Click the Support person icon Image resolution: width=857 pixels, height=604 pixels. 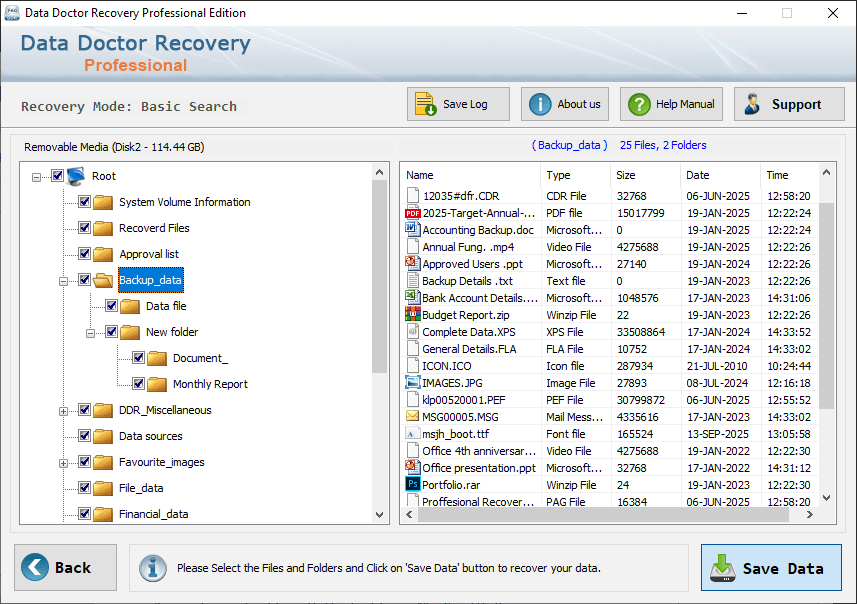(753, 104)
